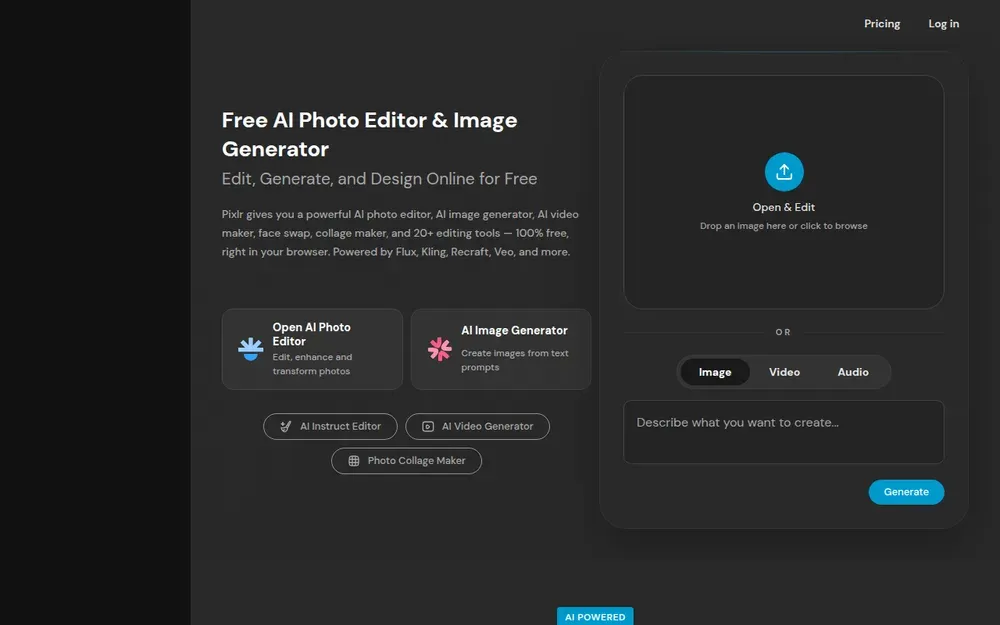Screen dimensions: 1000x625
Task: Click the AI POWERED badge
Action: click(595, 616)
